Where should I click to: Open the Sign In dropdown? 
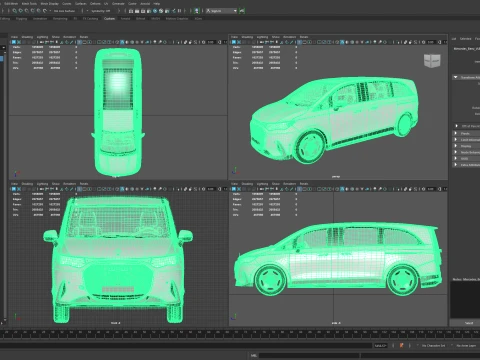pyautogui.click(x=221, y=11)
